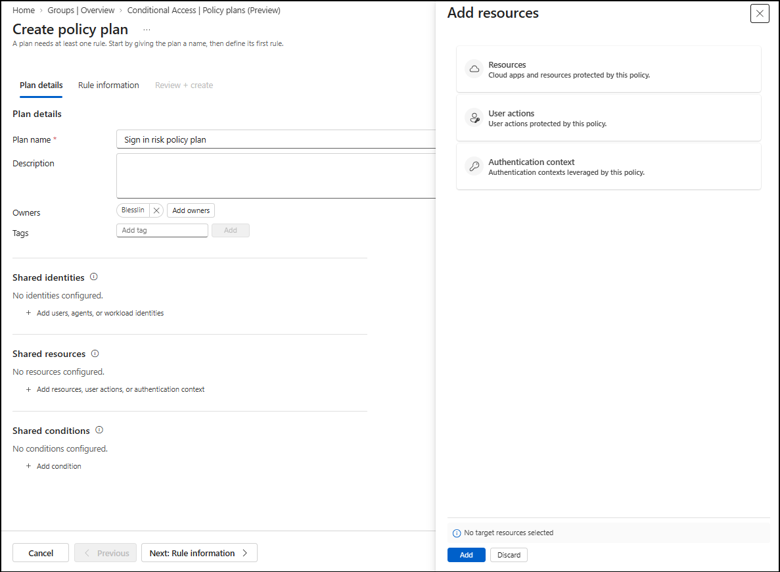This screenshot has width=780, height=572.
Task: Click the plus icon for Add users, agents, or workload identities
Action: [28, 313]
